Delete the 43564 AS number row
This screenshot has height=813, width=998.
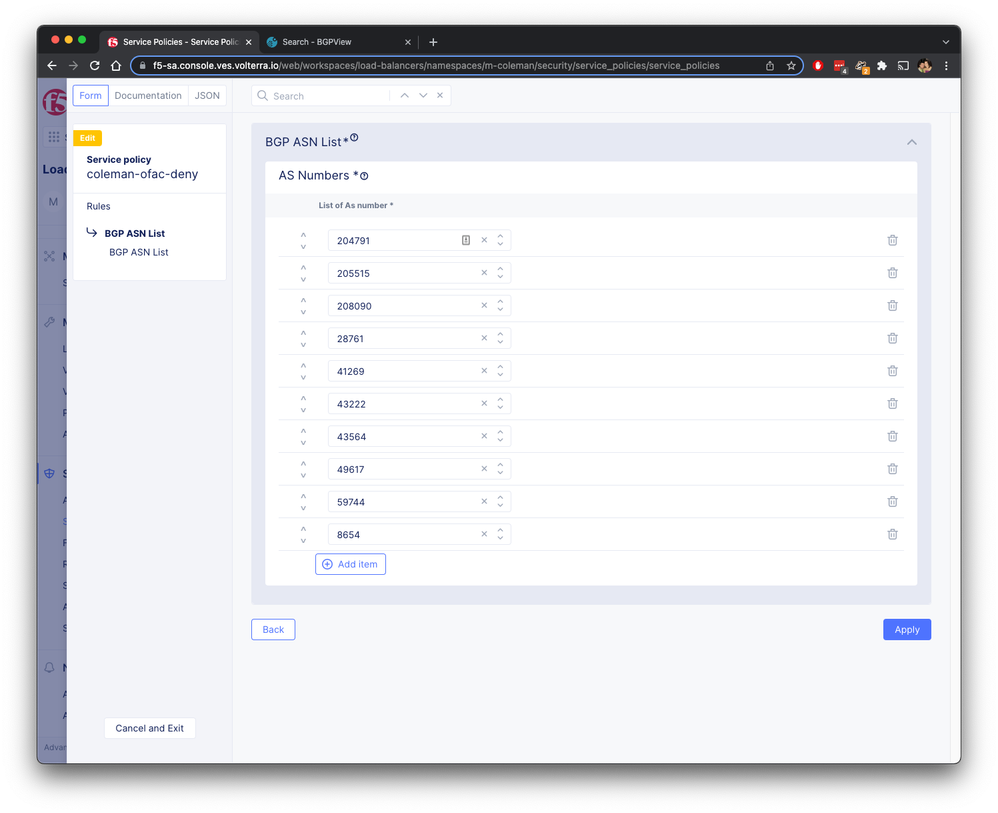point(892,436)
